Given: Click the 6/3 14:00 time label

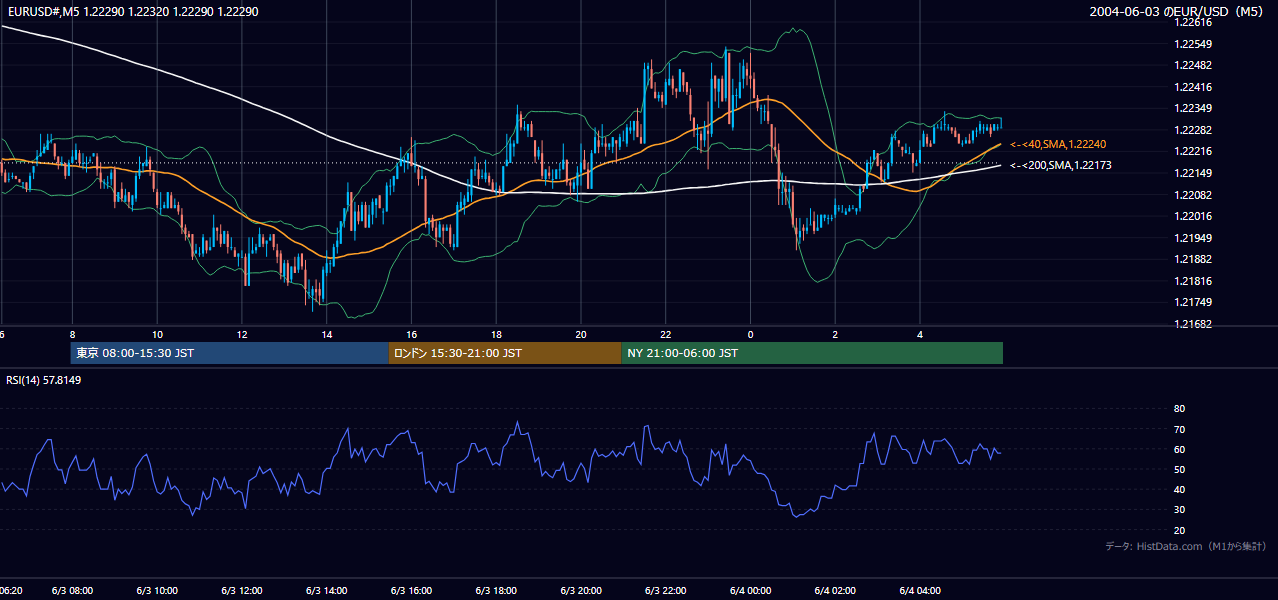Looking at the screenshot, I should pyautogui.click(x=327, y=591).
